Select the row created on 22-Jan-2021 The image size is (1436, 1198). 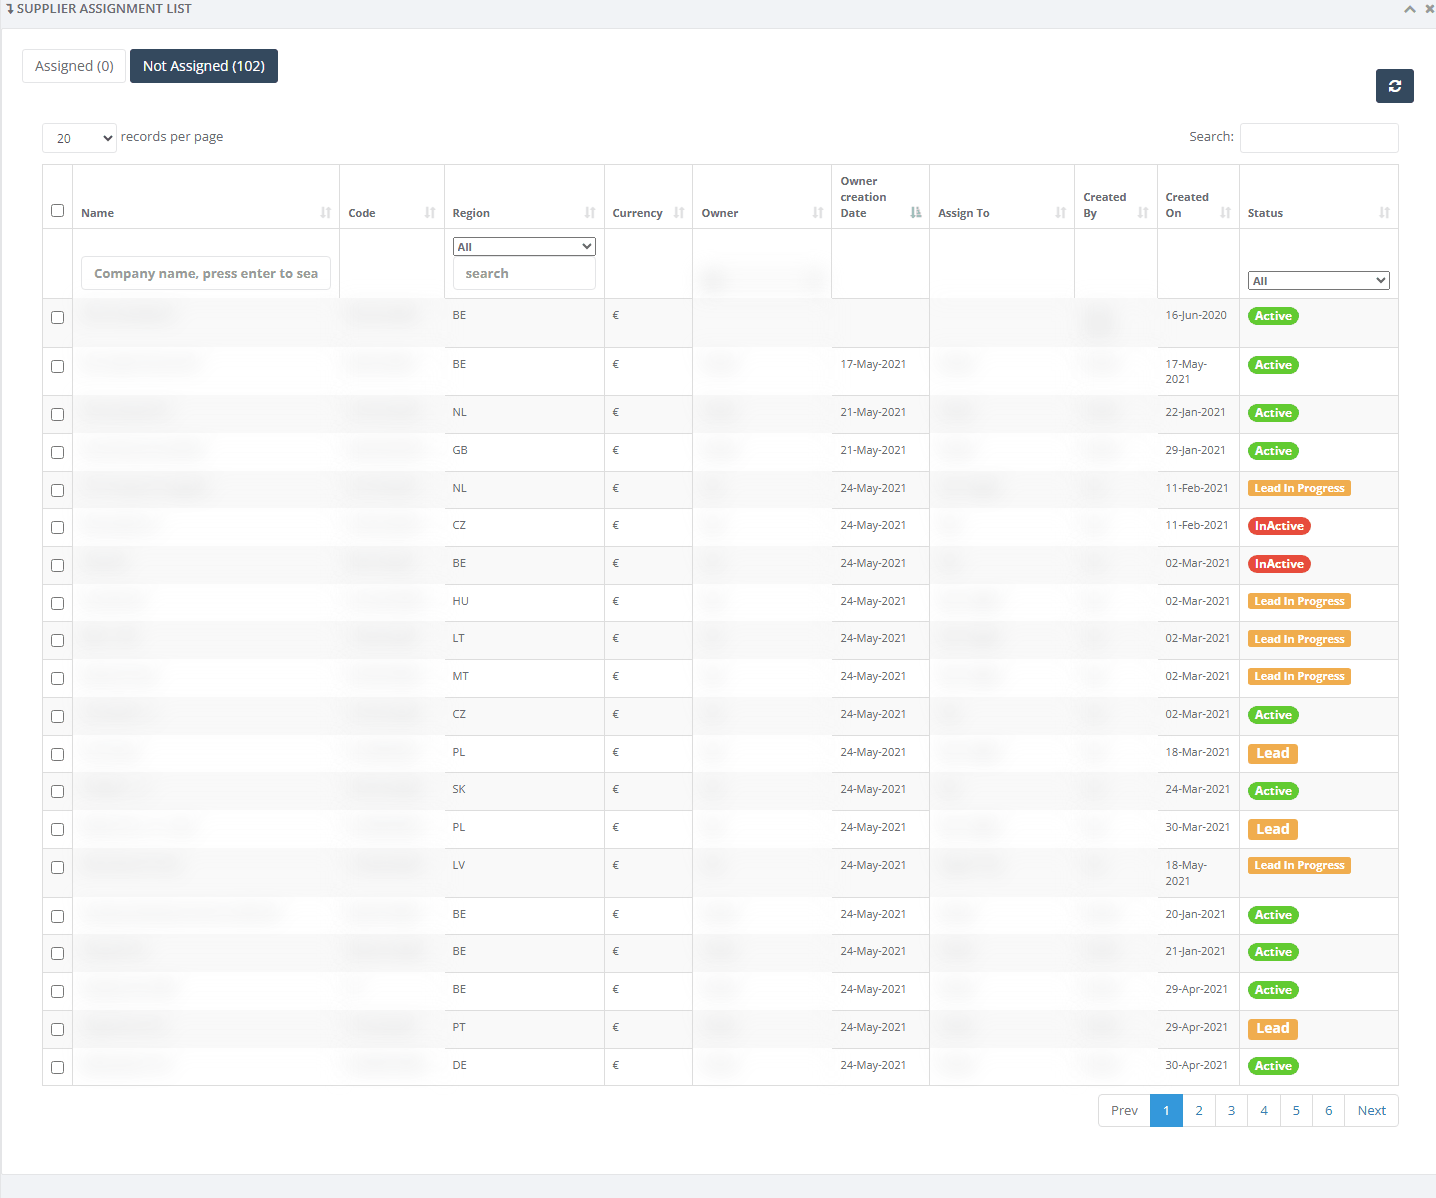click(x=57, y=414)
